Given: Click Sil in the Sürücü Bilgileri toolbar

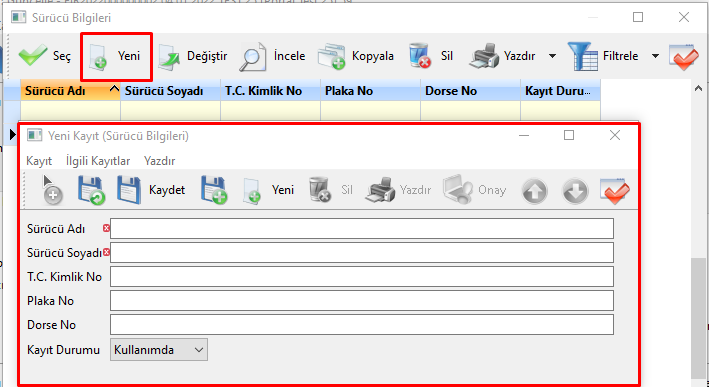Looking at the screenshot, I should [430, 56].
